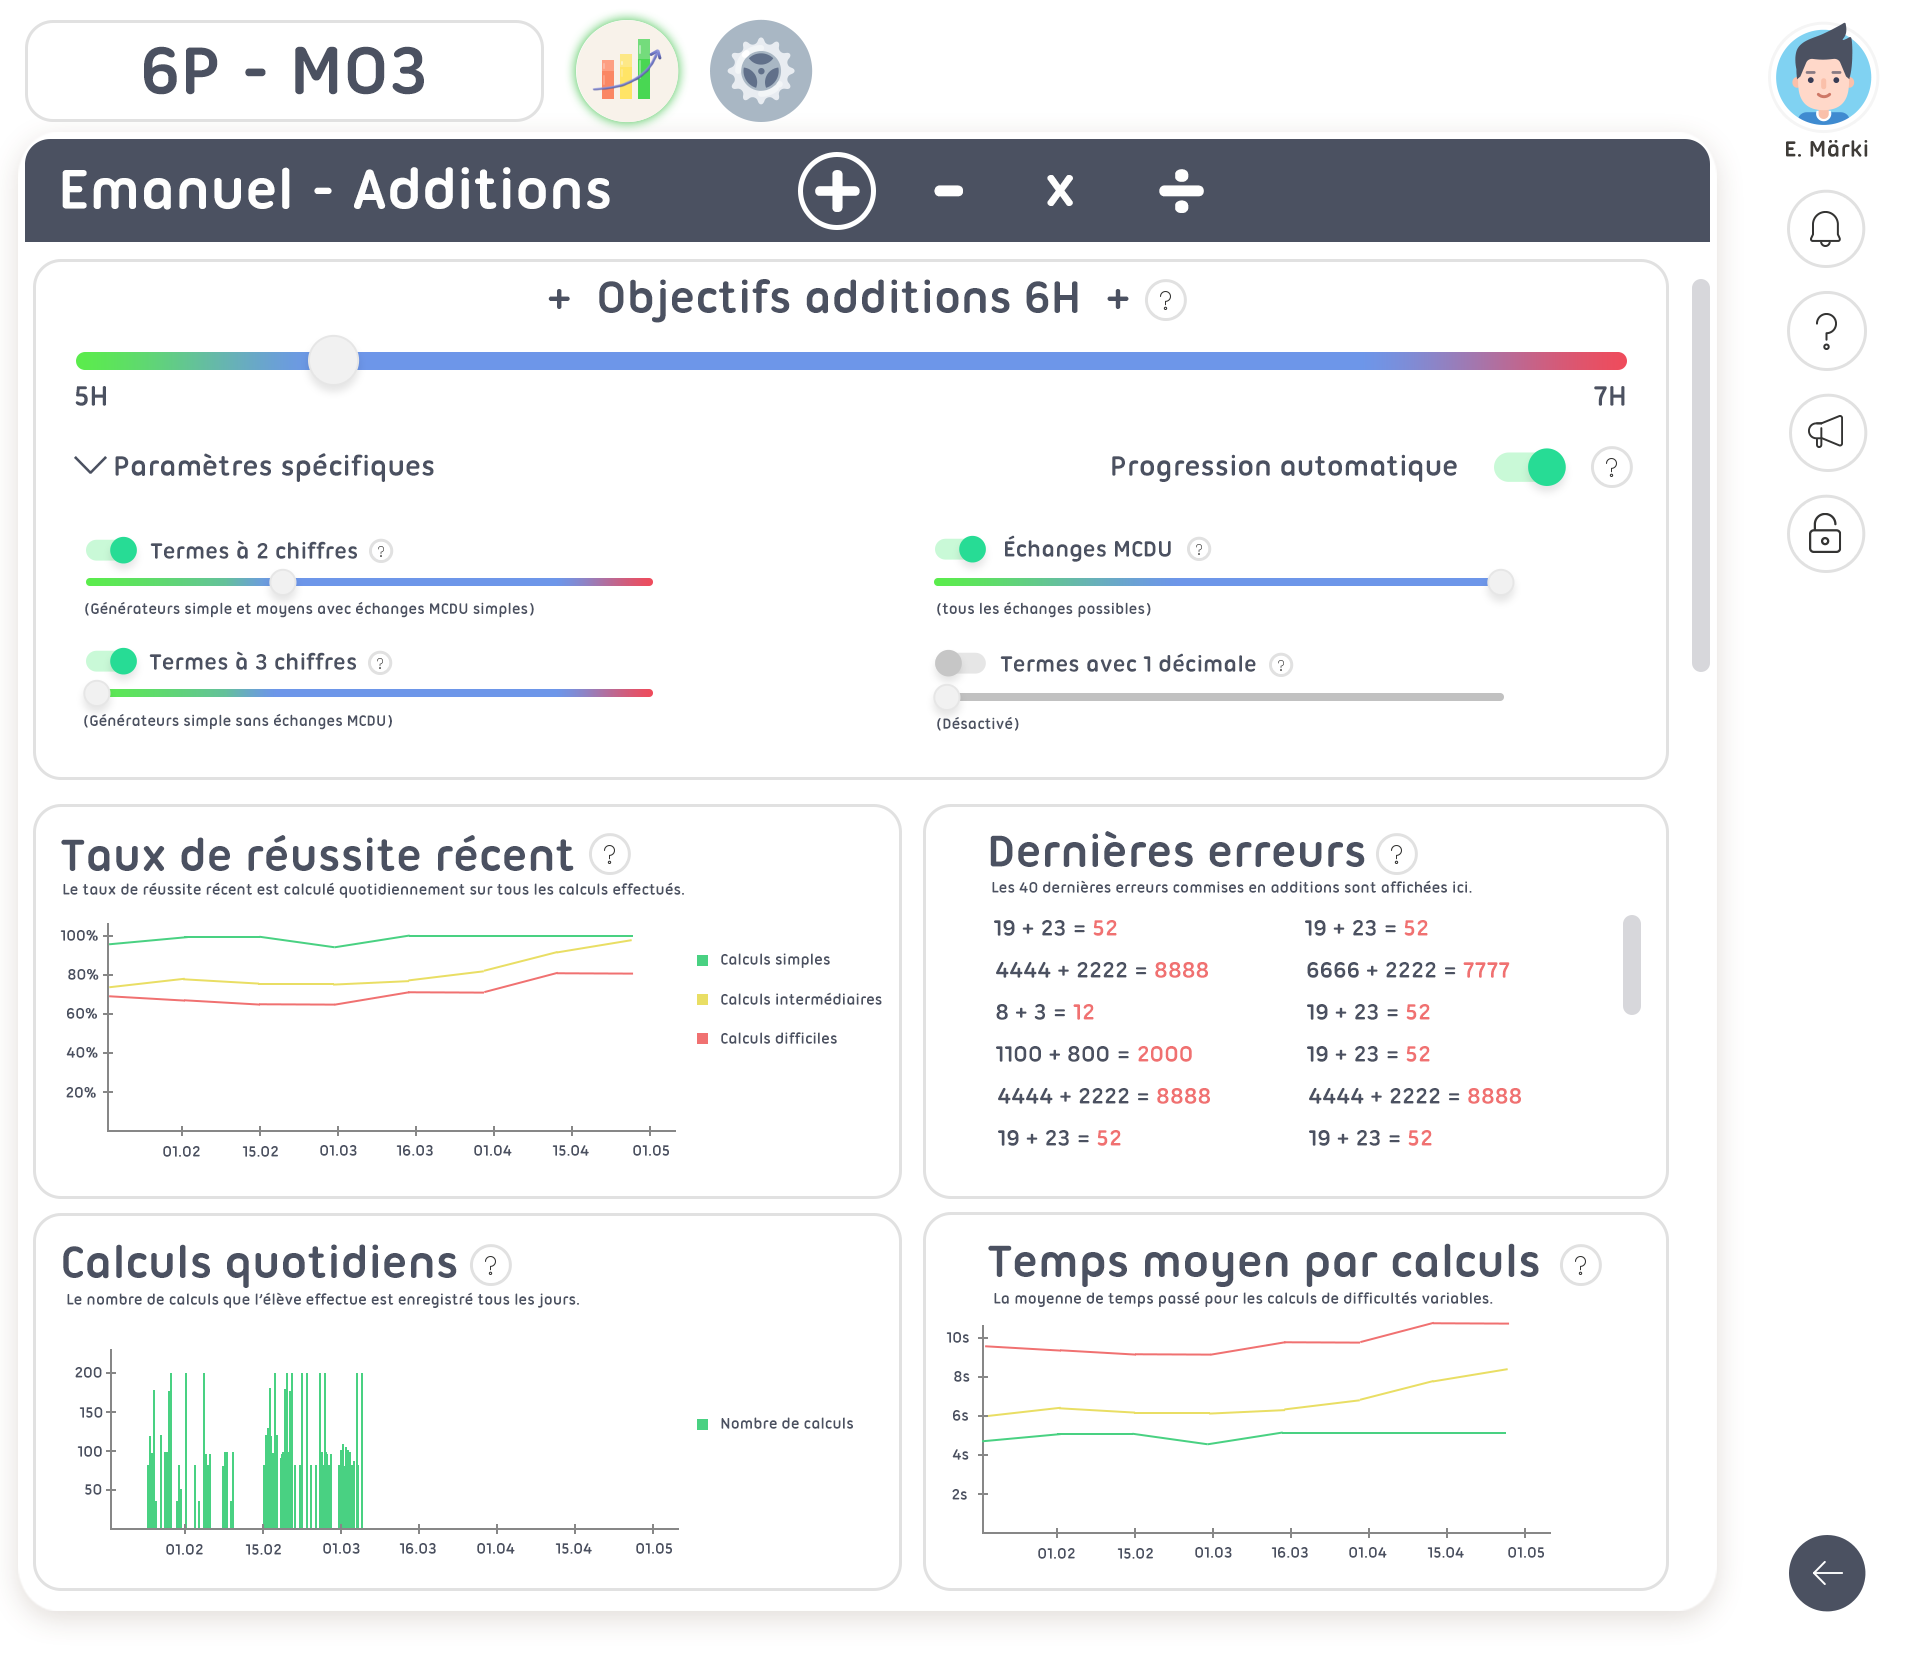Click the Objectifs additions 6H slider handle
Screen dimensions: 1920x1660
tap(333, 361)
